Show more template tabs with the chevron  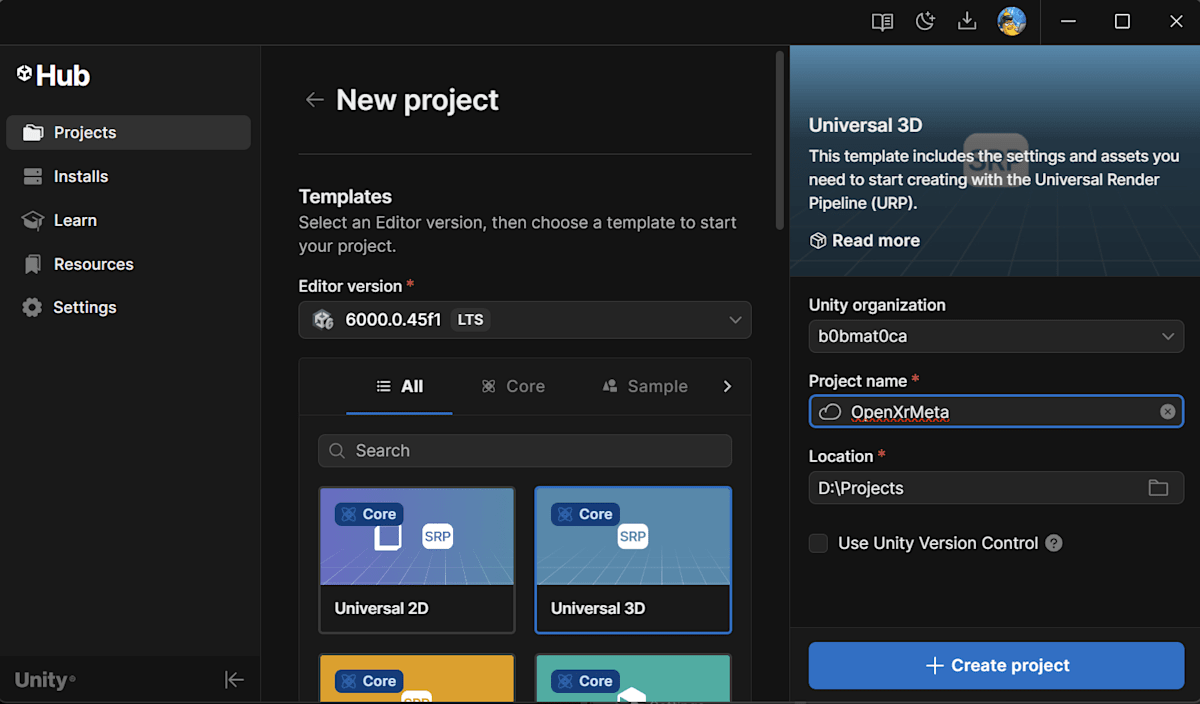pyautogui.click(x=727, y=386)
